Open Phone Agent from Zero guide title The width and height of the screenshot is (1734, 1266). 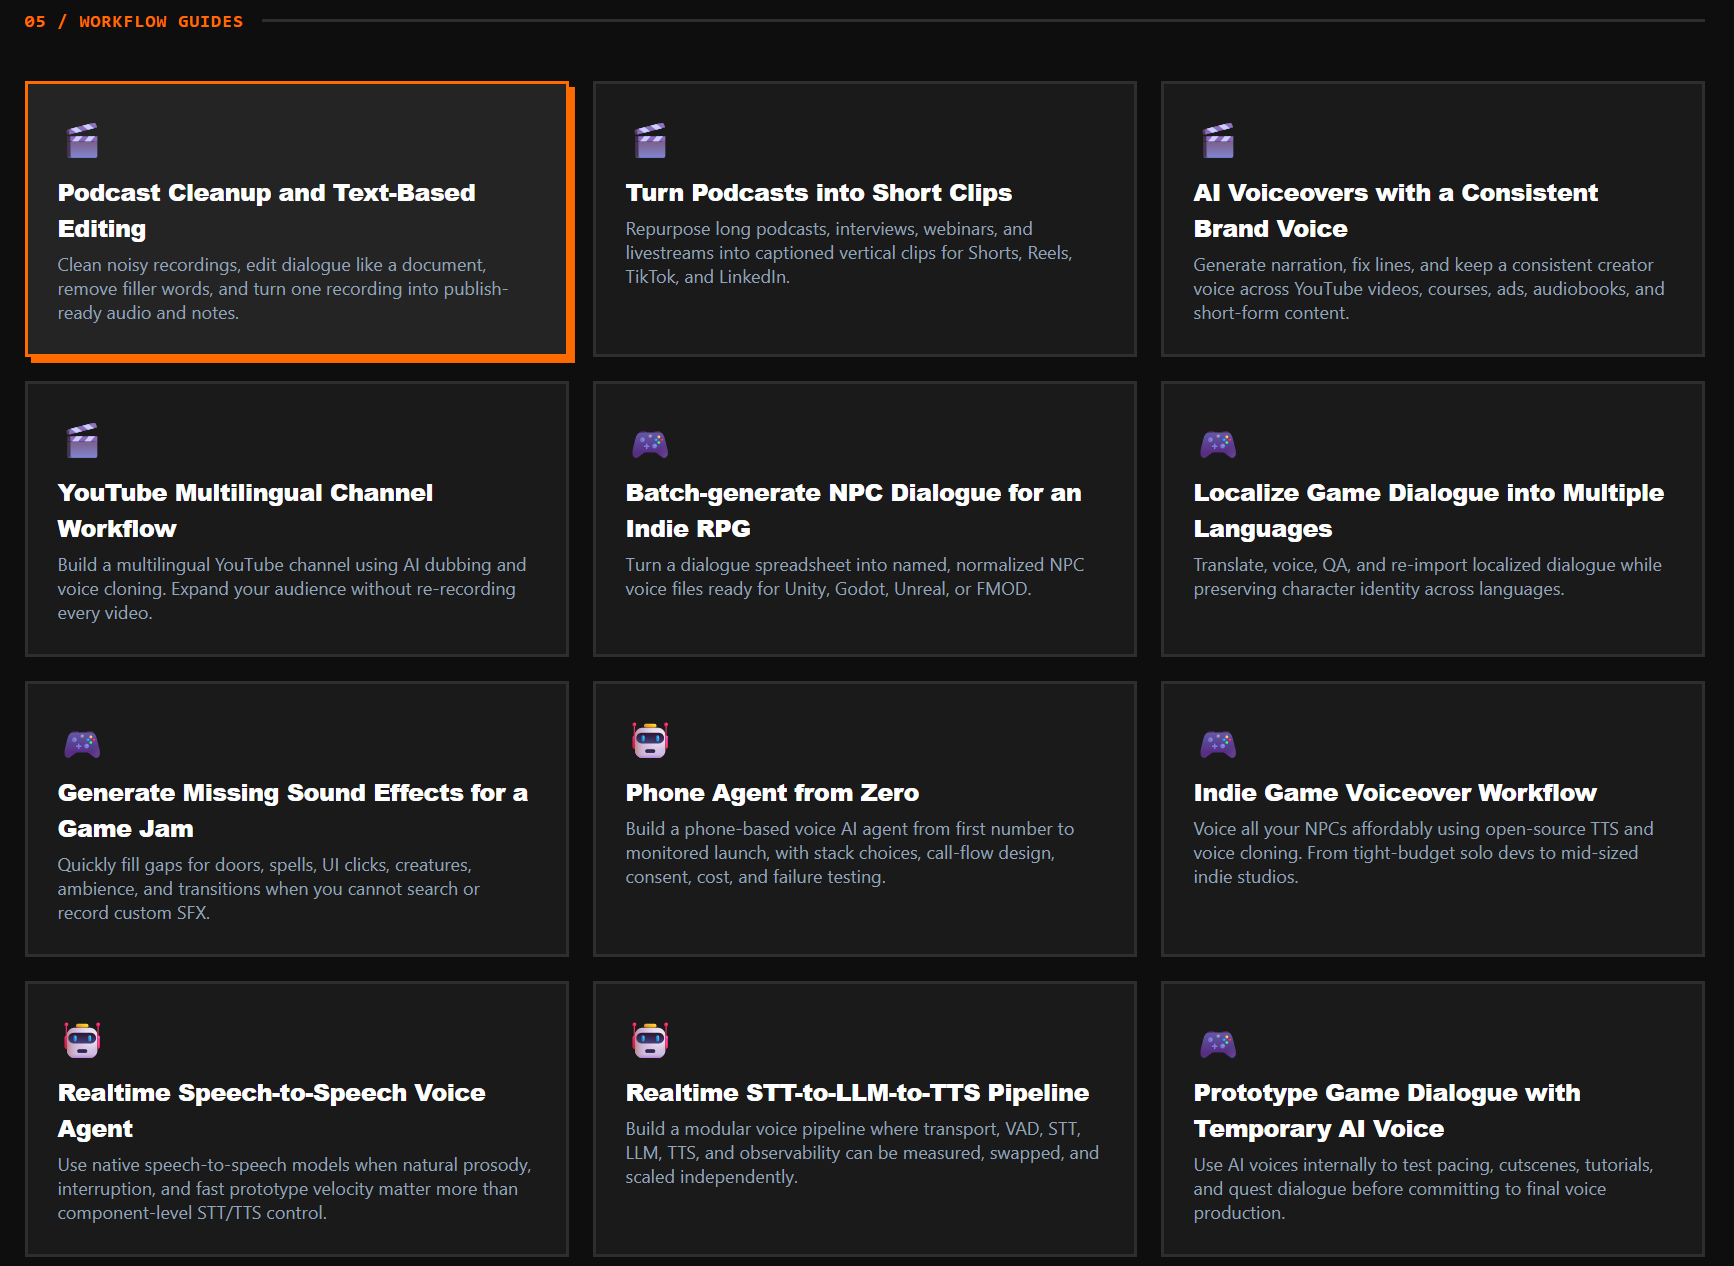[x=772, y=793]
